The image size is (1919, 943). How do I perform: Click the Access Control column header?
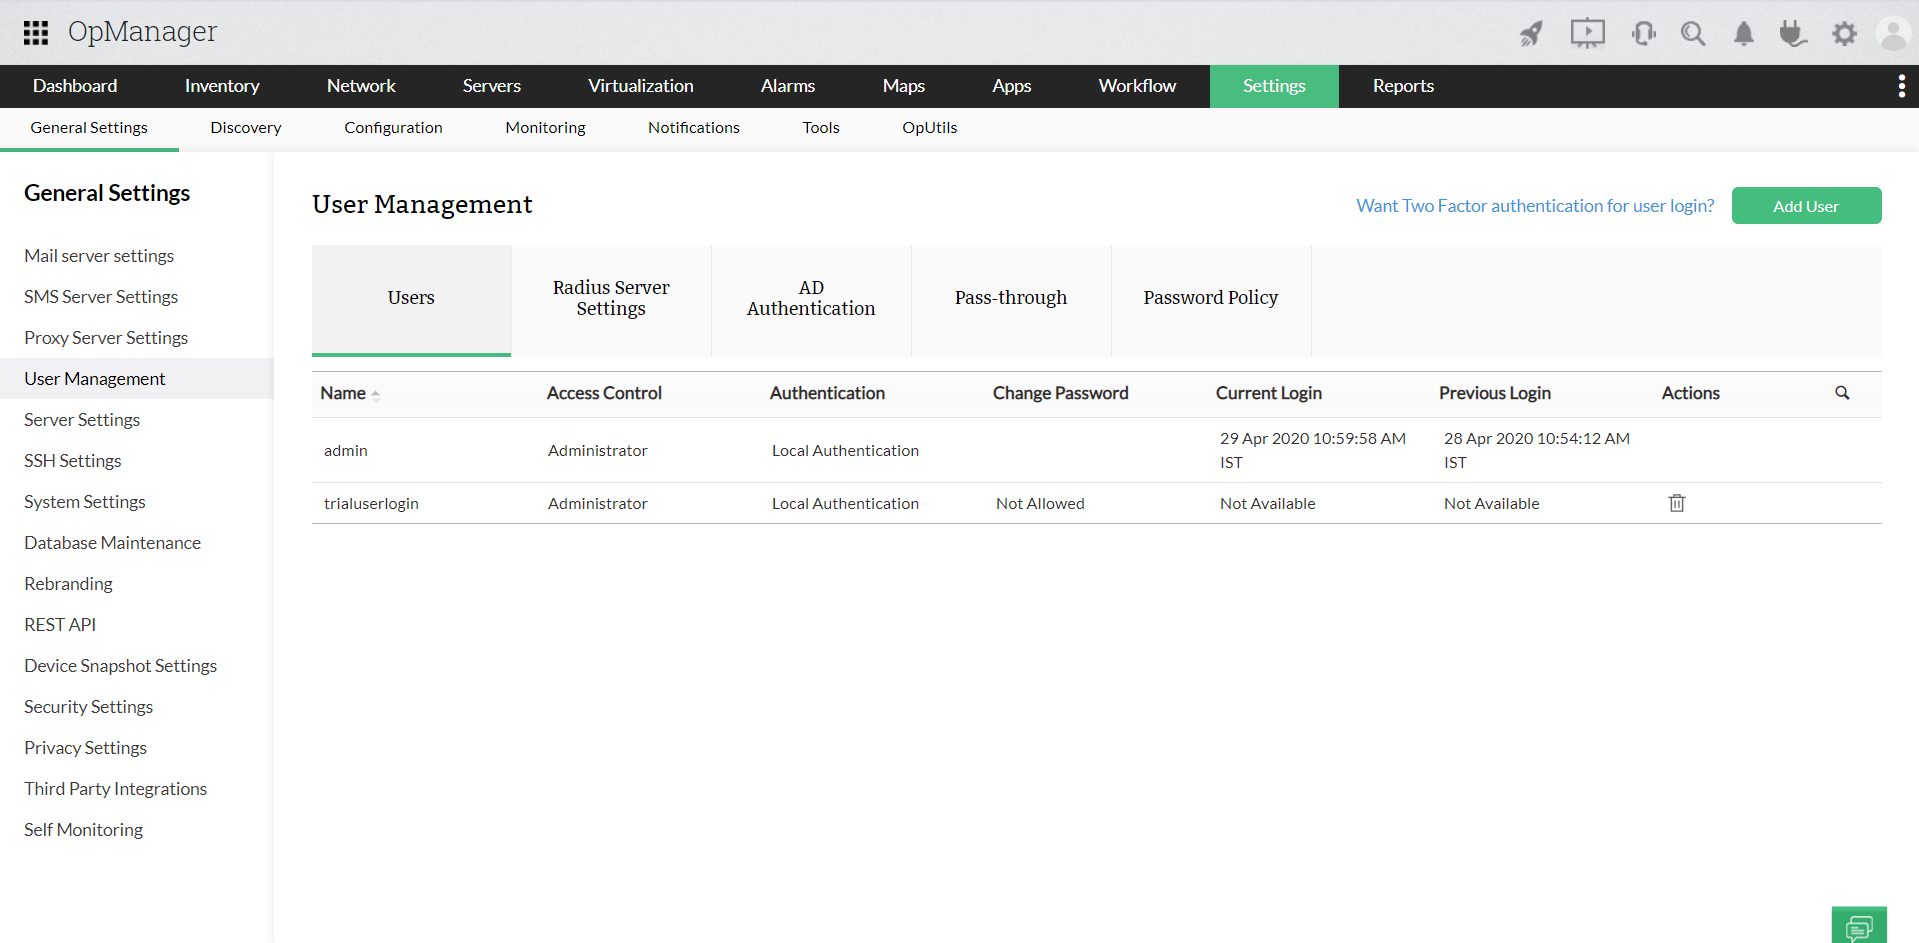604,394
